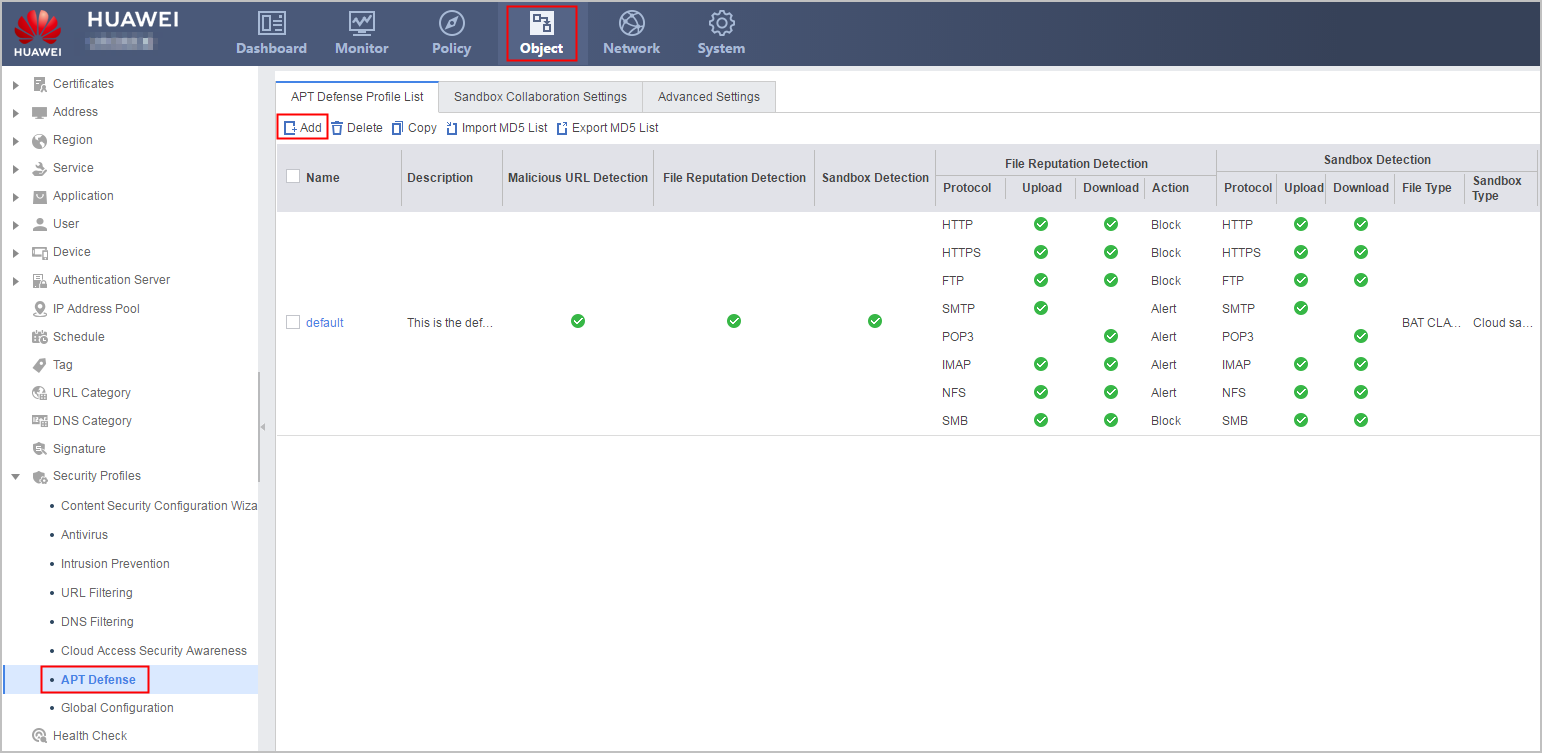Expand the Authentication Server tree node
Screen dimensions: 1542x753
[x=16, y=281]
